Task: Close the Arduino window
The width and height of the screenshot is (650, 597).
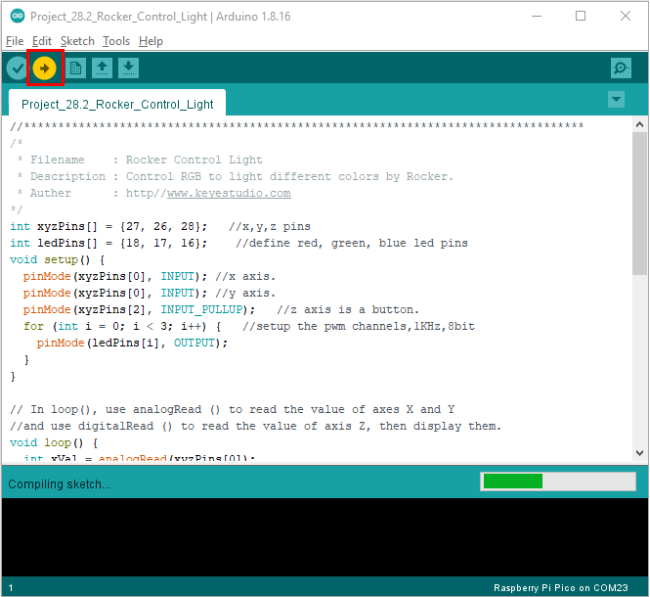Action: click(625, 16)
